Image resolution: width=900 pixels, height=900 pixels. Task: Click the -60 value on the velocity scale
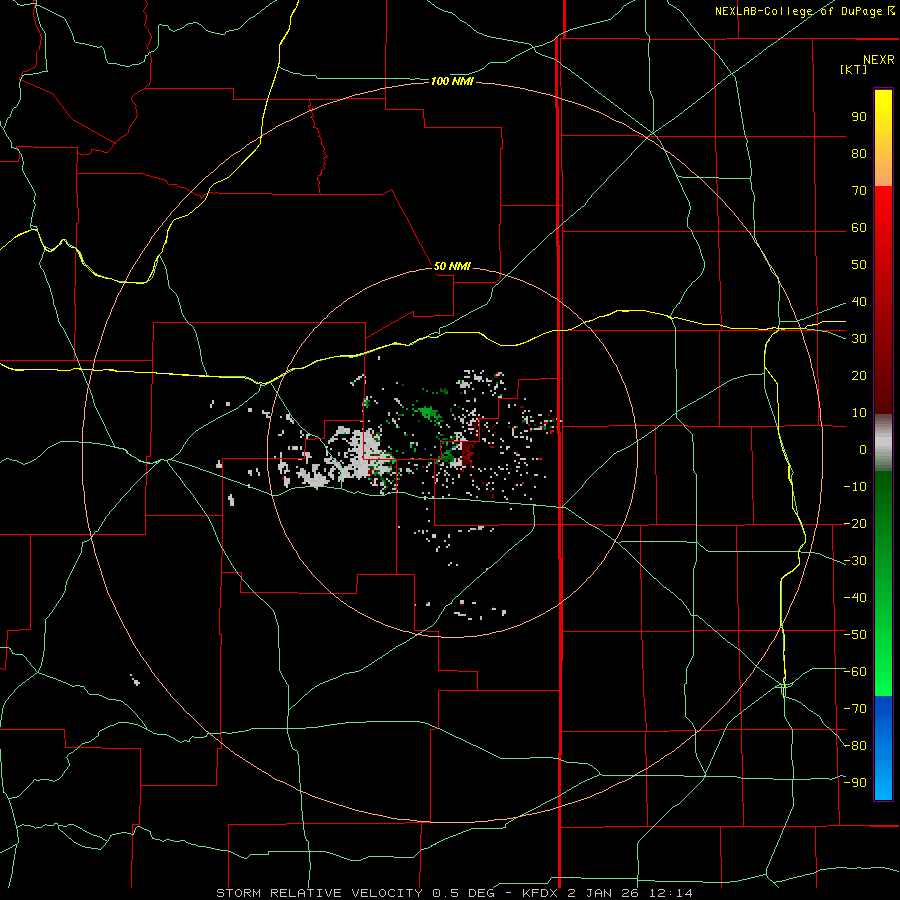855,672
